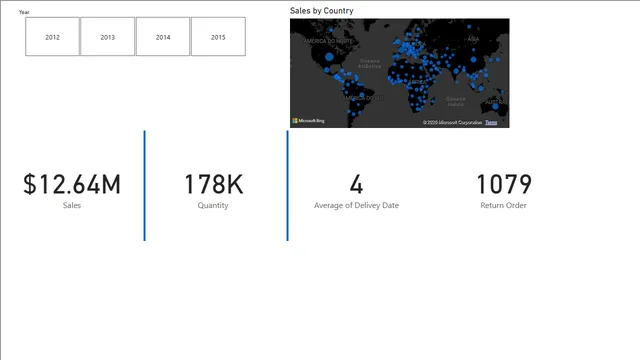
Task: Select the 2013 year slicer tile
Action: tap(107, 36)
